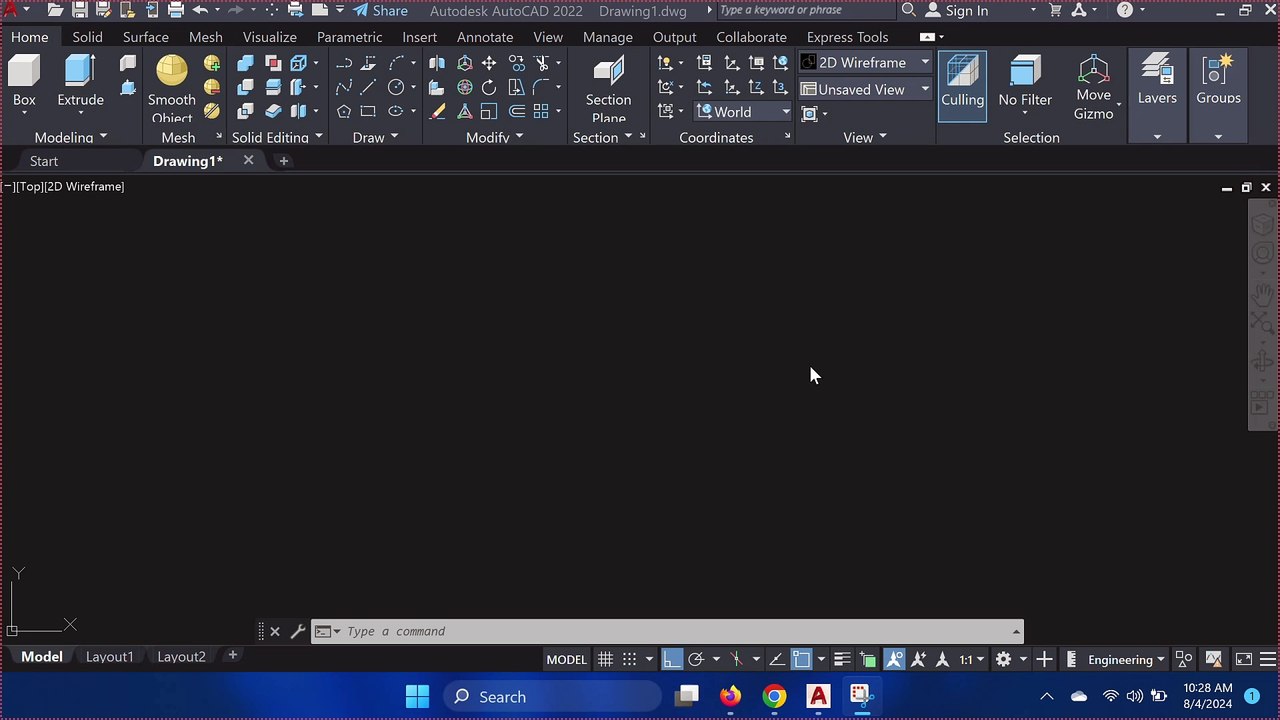Open the World UCS dropdown
This screenshot has width=1280, height=720.
click(743, 112)
